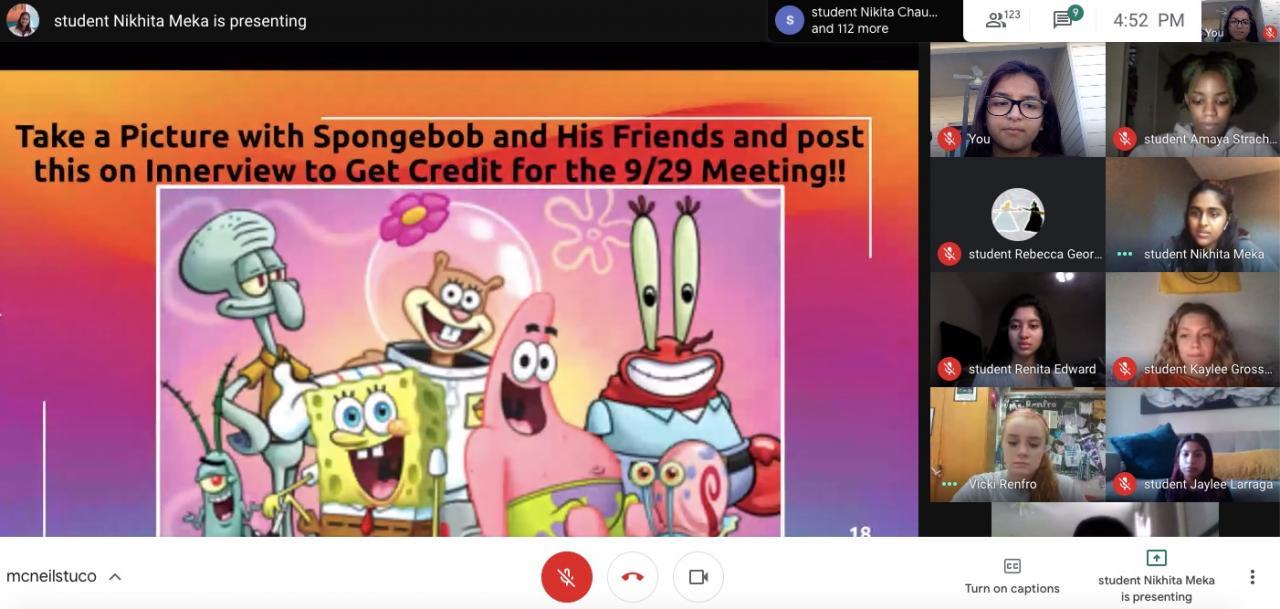Image resolution: width=1280 pixels, height=609 pixels.
Task: Select student Nikhita Meka video tile
Action: click(1193, 214)
